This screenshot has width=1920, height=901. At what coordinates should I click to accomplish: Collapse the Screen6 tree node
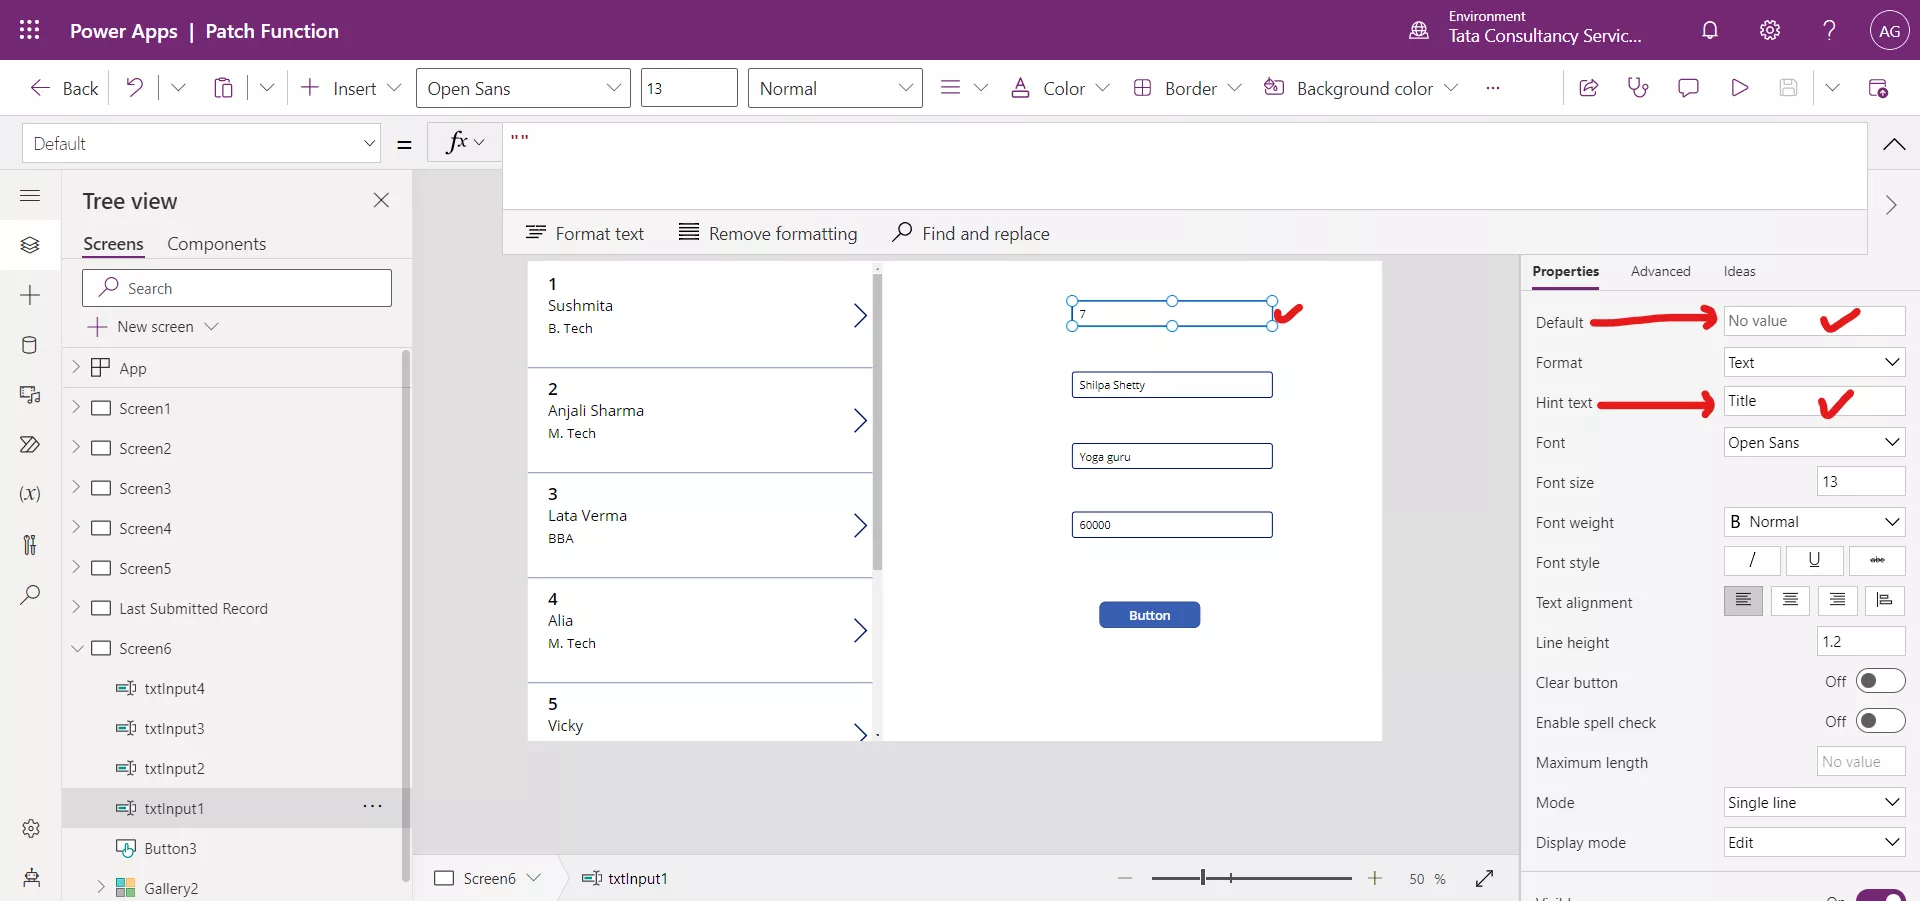tap(78, 649)
